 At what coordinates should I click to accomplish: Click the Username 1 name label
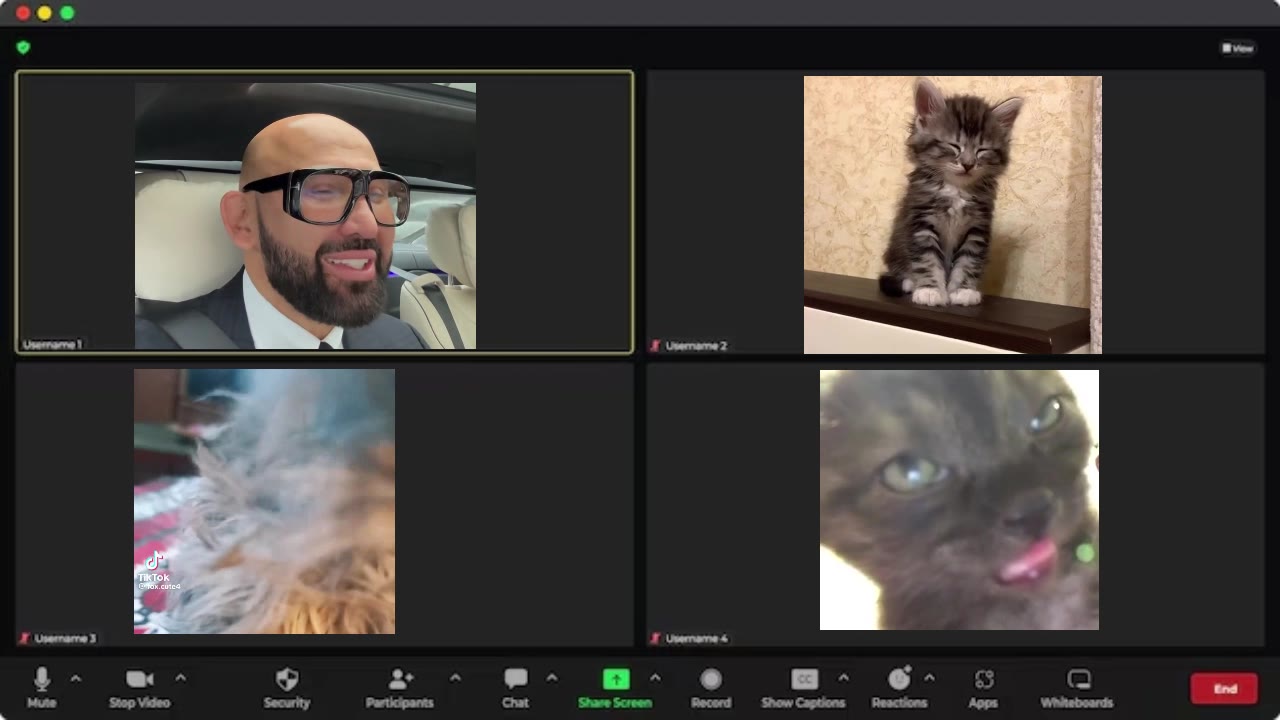52,344
